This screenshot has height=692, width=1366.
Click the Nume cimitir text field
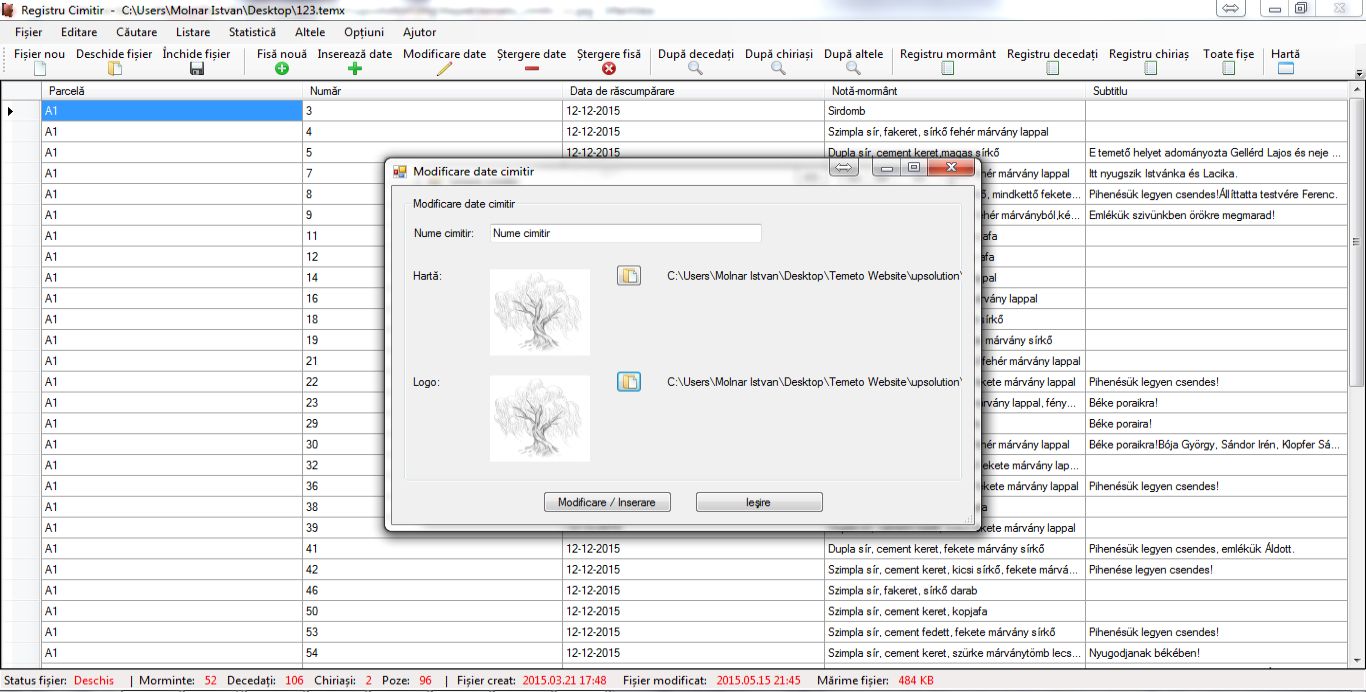(625, 233)
